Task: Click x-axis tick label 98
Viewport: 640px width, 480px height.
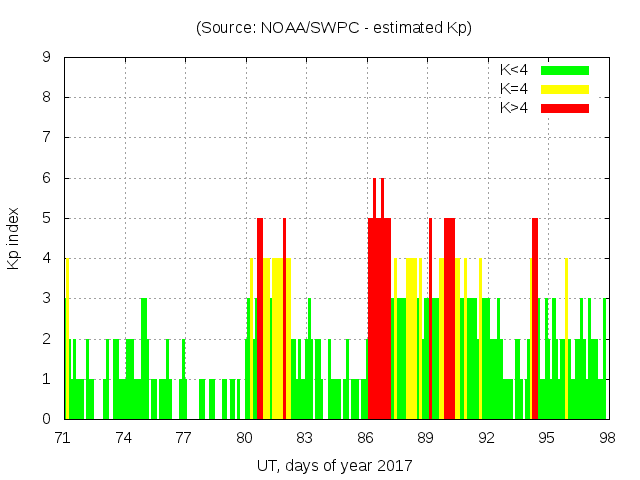Action: click(606, 437)
